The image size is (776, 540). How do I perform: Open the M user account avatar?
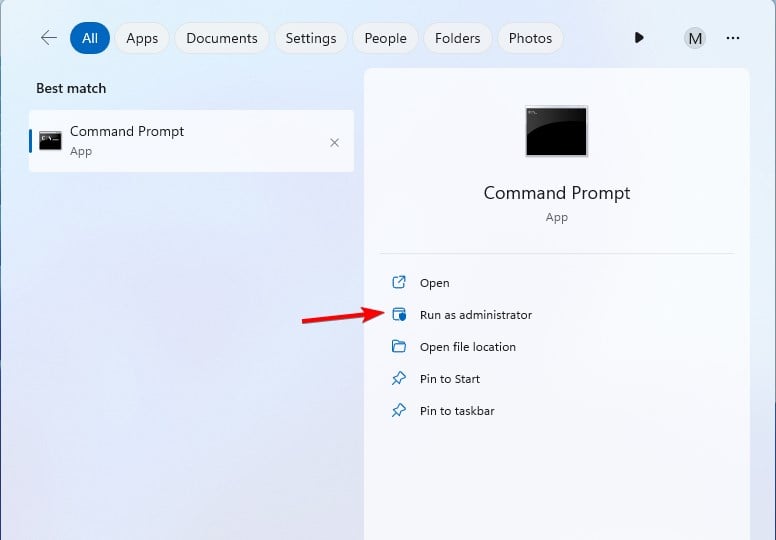pos(695,38)
